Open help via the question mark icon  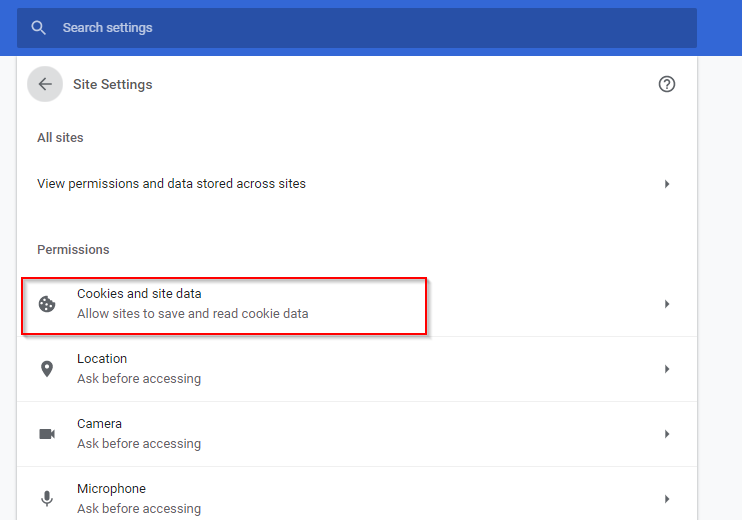[666, 84]
